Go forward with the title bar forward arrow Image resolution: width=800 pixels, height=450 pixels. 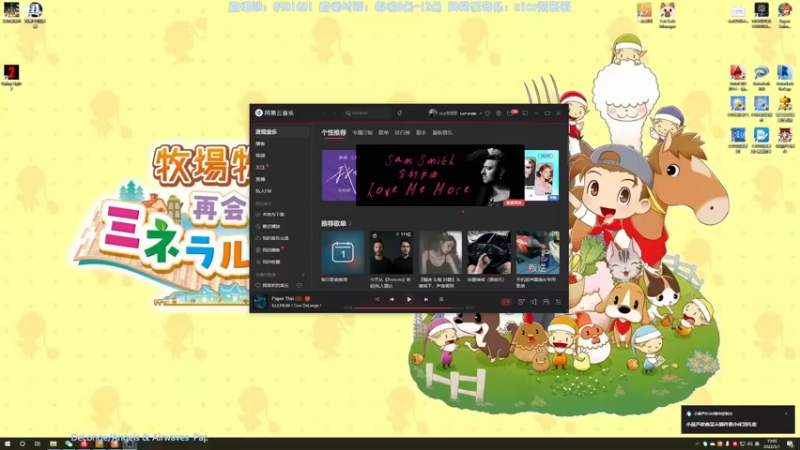[335, 113]
